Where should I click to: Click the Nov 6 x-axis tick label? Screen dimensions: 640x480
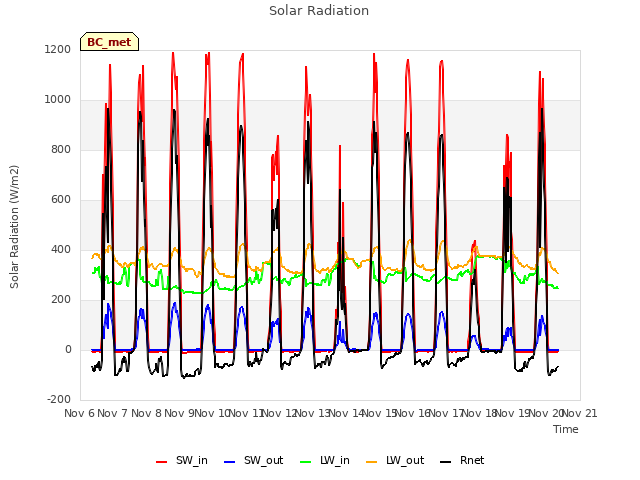tap(79, 413)
